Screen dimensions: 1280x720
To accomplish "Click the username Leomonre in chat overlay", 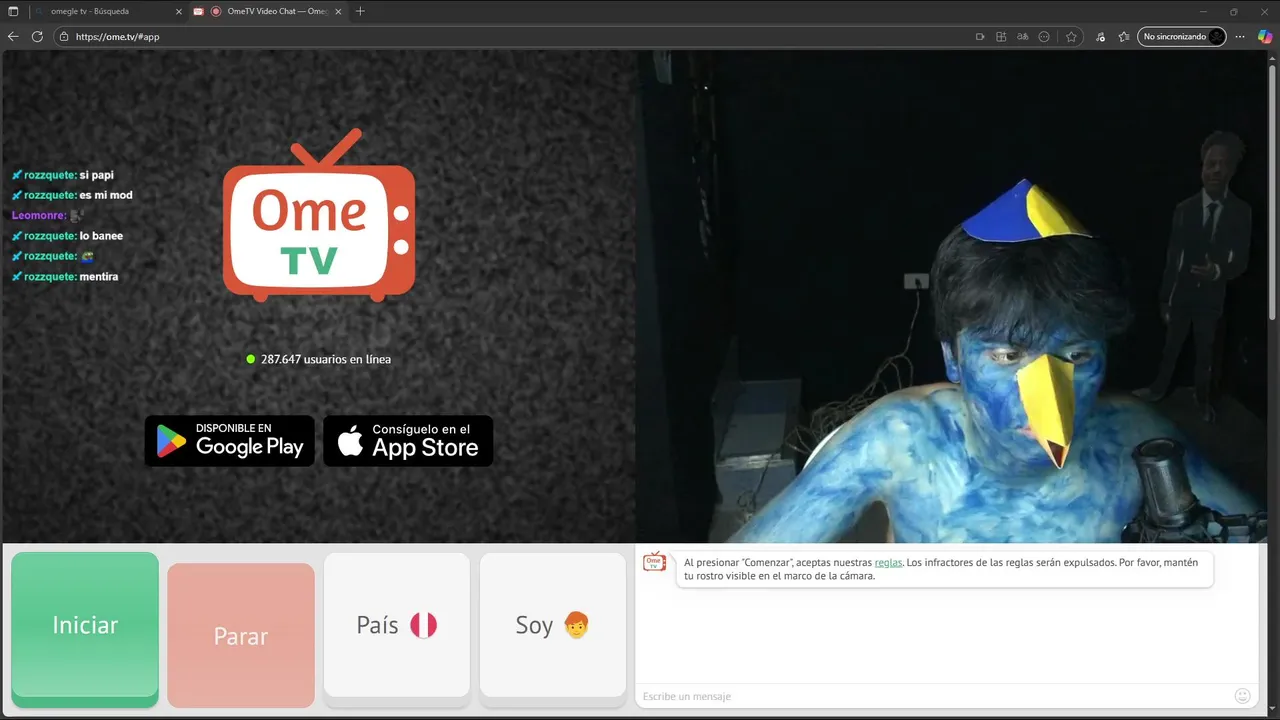I will point(39,215).
